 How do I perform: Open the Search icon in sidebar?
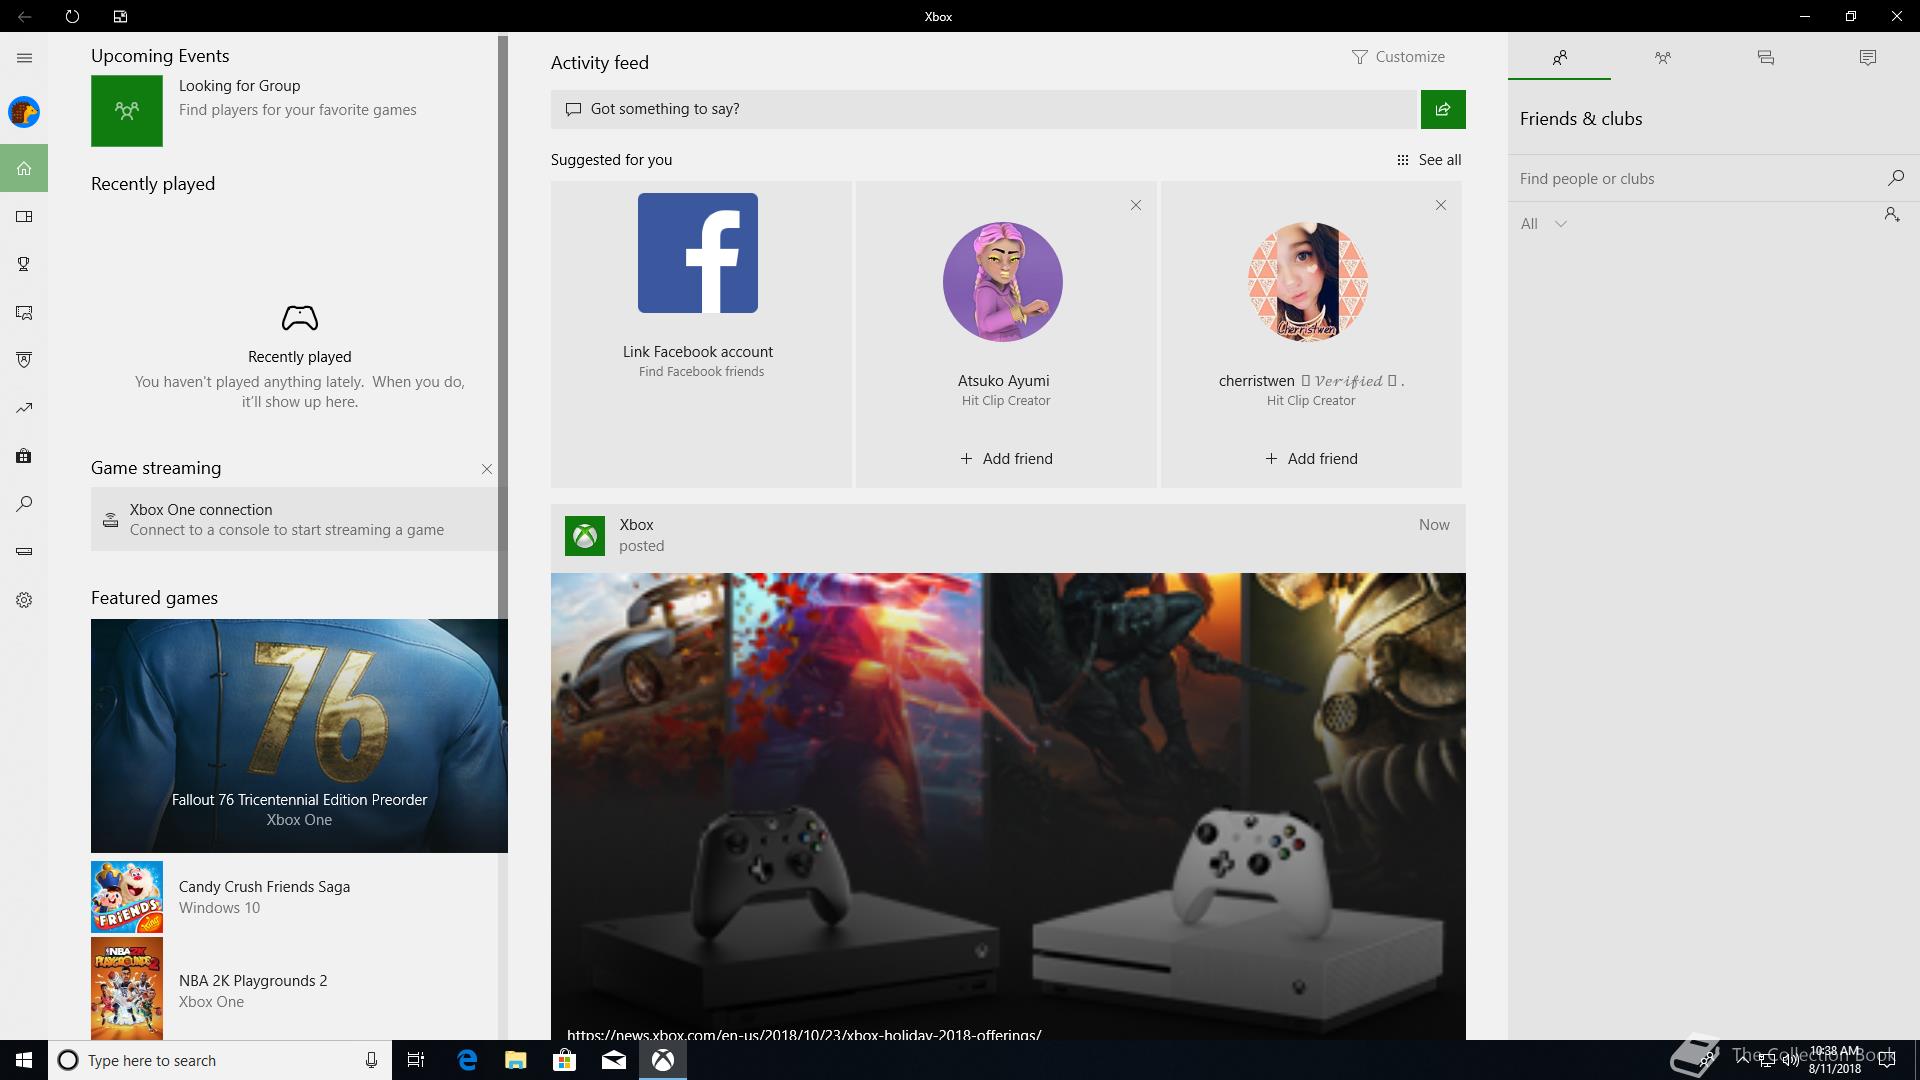pos(24,504)
